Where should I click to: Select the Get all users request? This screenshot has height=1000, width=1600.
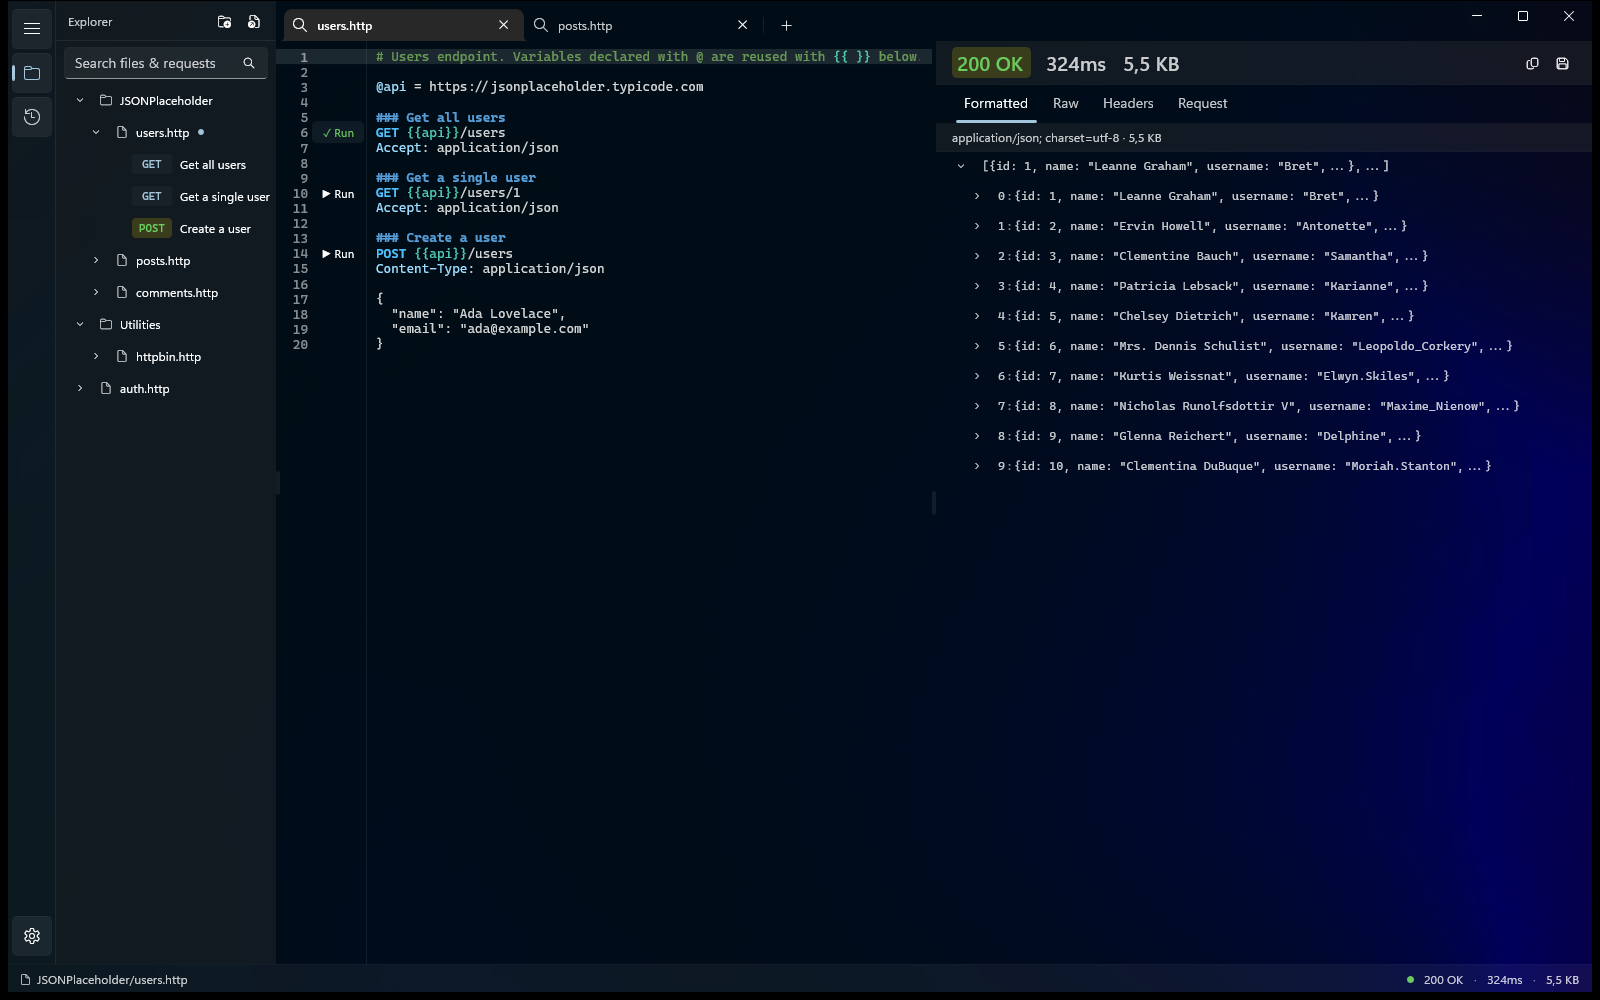(212, 165)
